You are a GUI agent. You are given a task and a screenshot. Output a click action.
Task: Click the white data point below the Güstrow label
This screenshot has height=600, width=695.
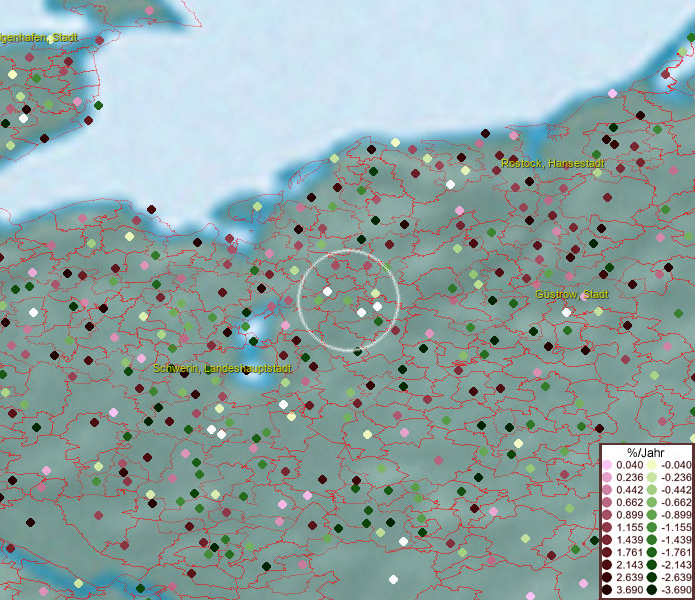tap(567, 312)
